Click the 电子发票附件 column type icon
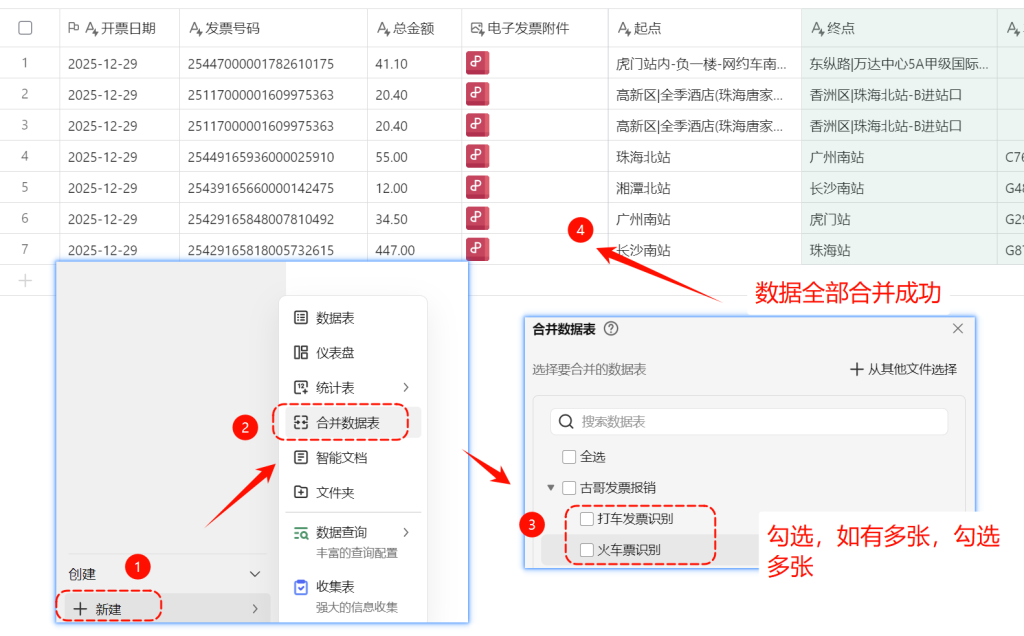 click(477, 28)
